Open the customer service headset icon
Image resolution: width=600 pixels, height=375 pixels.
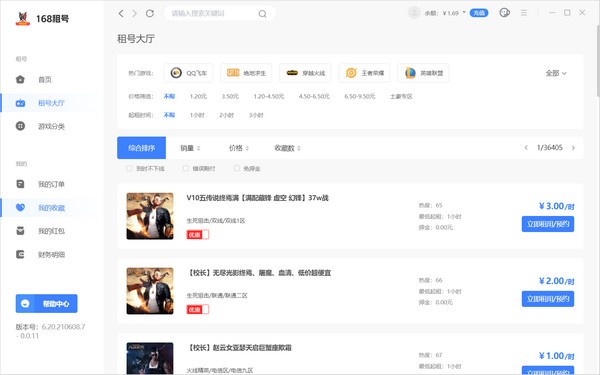504,13
